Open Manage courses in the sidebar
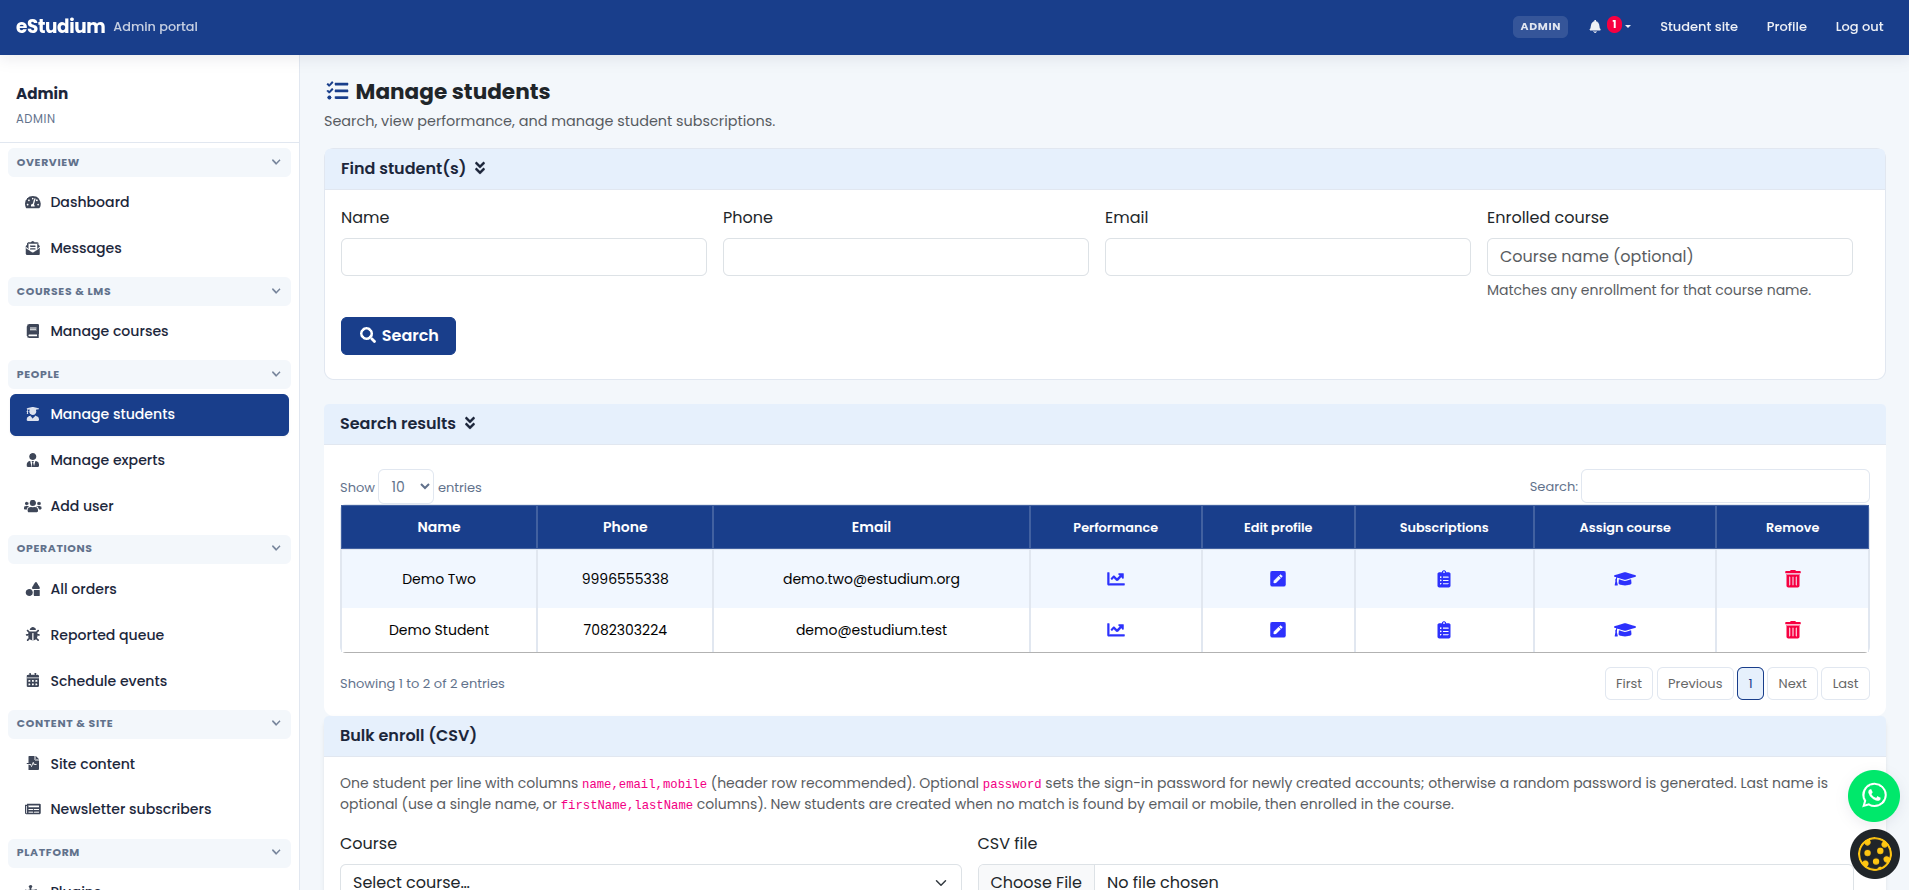 [x=149, y=331]
